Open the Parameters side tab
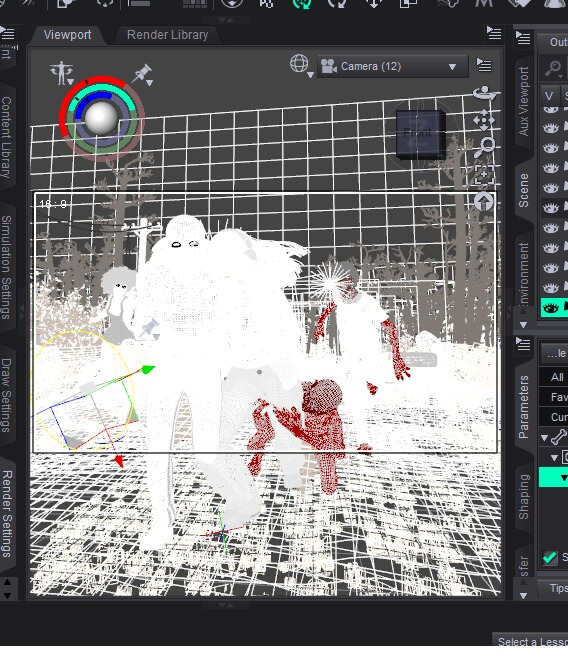This screenshot has height=661, width=568. (x=523, y=406)
